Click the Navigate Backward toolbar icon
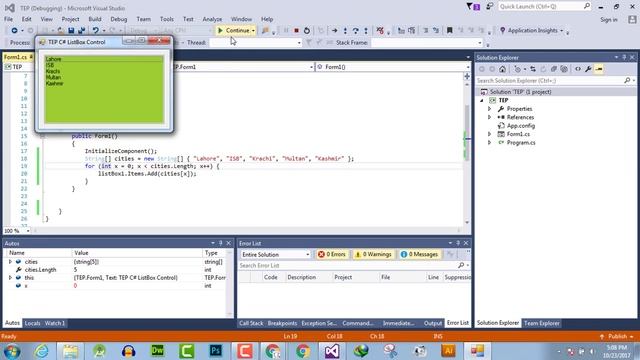 [14, 31]
